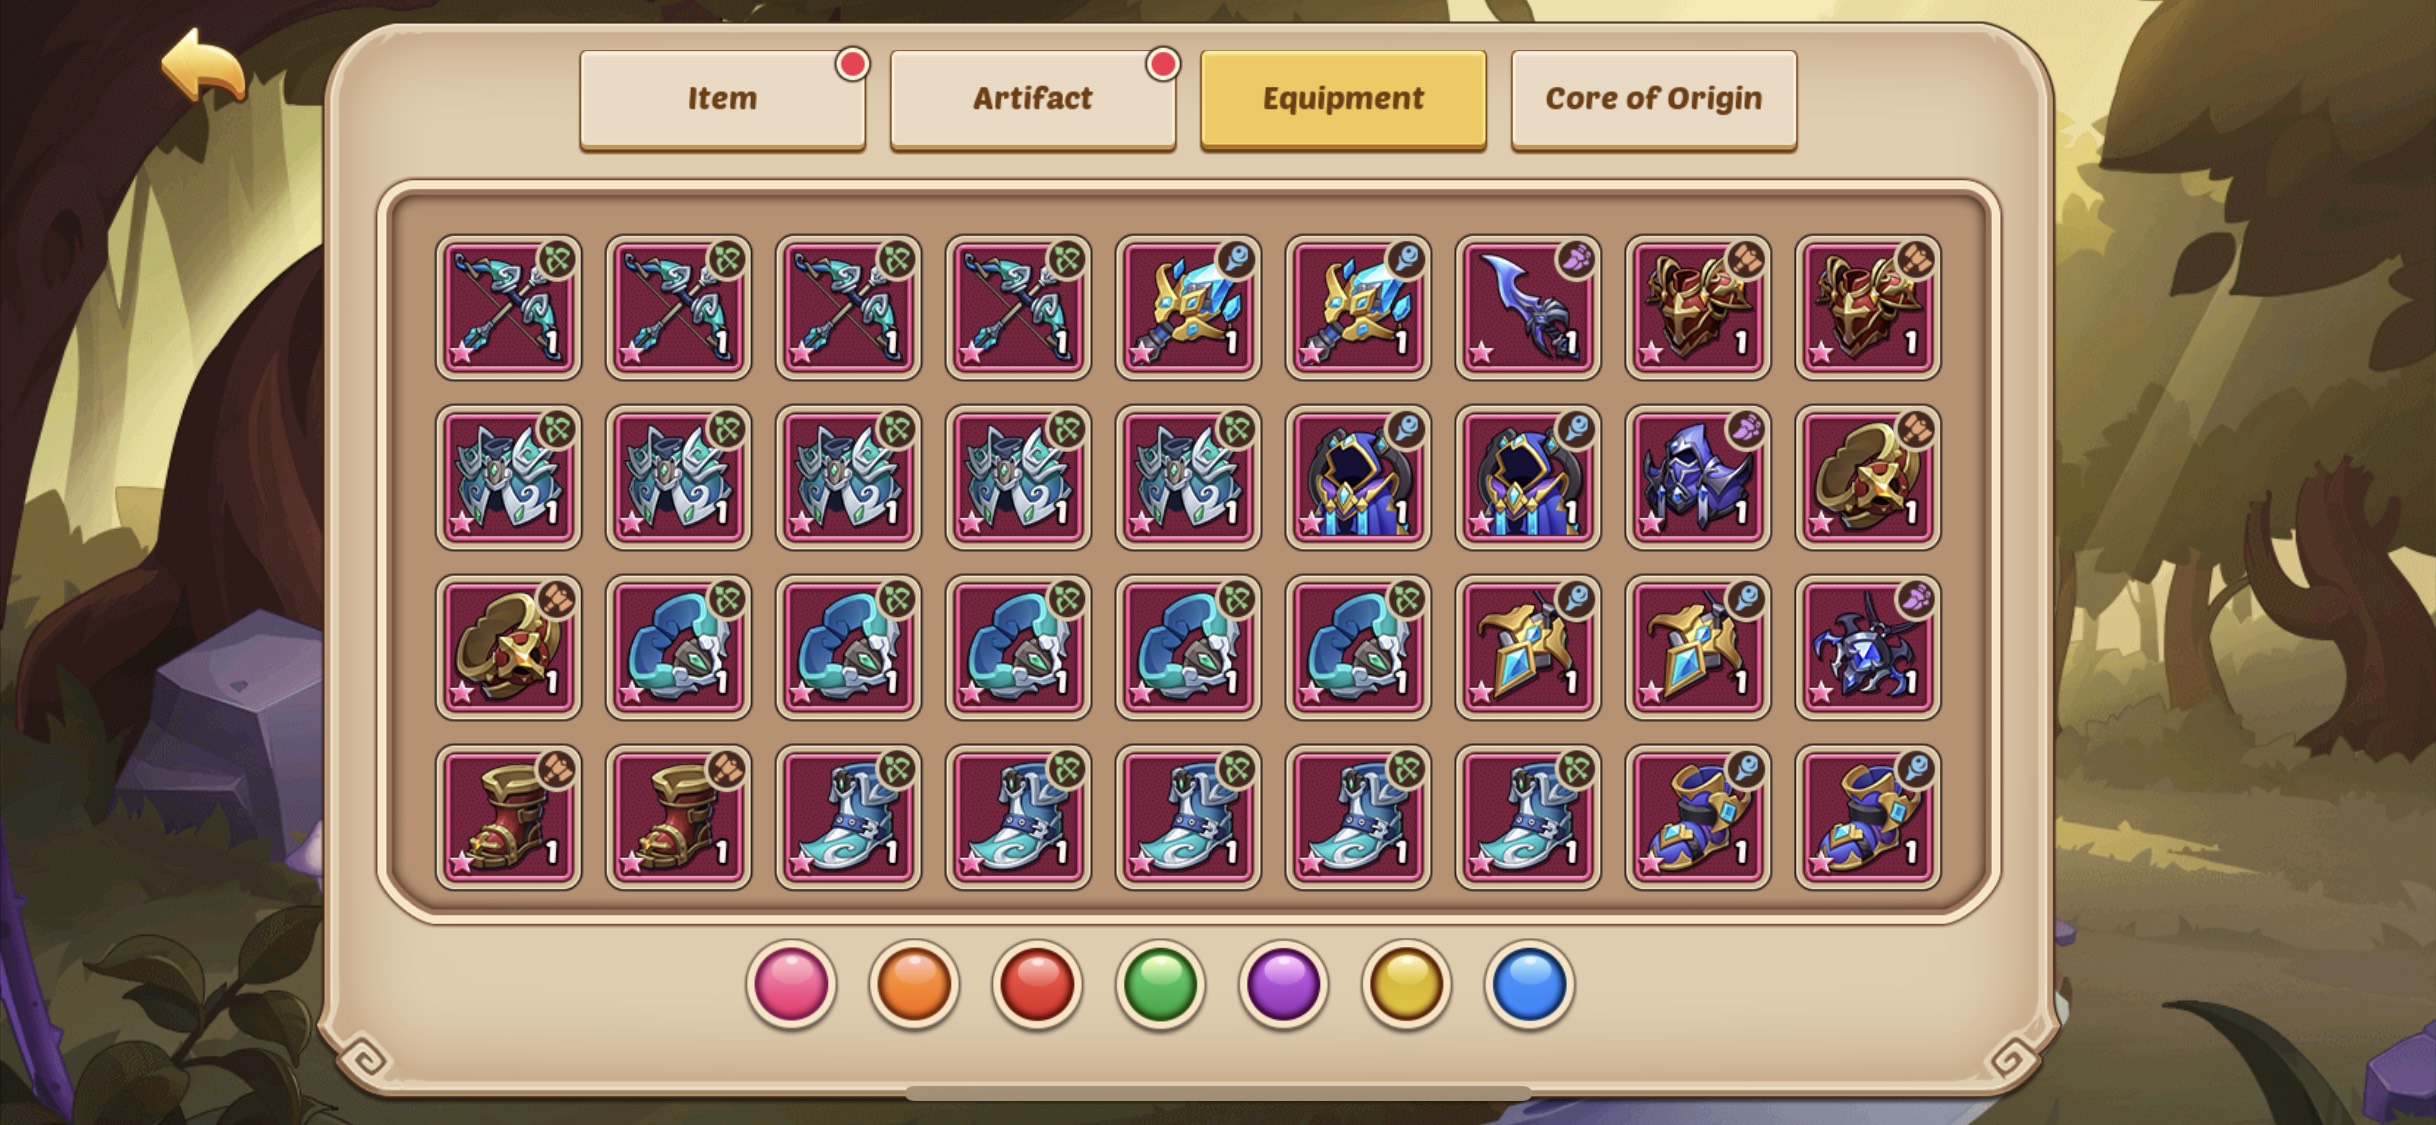Toggle the yellow quality filter orb
Image resolution: width=2436 pixels, height=1125 pixels.
click(1406, 984)
